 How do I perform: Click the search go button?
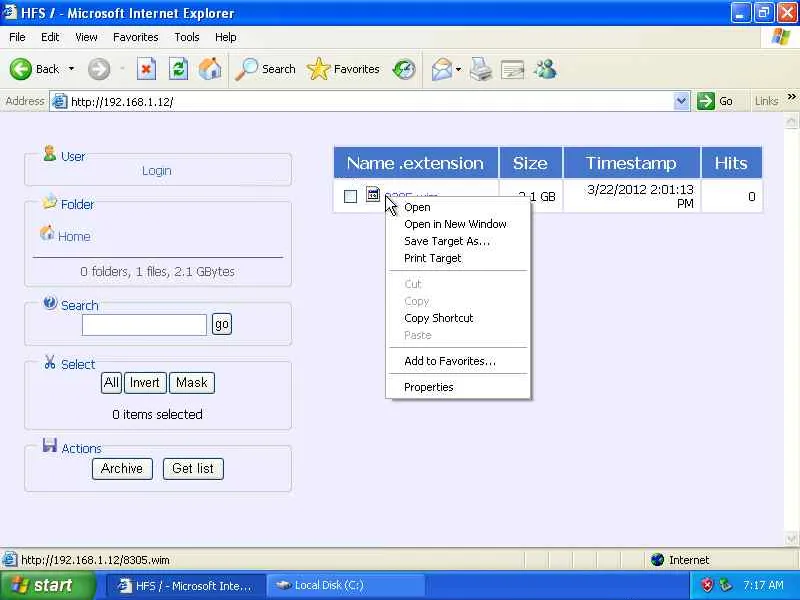coord(222,324)
